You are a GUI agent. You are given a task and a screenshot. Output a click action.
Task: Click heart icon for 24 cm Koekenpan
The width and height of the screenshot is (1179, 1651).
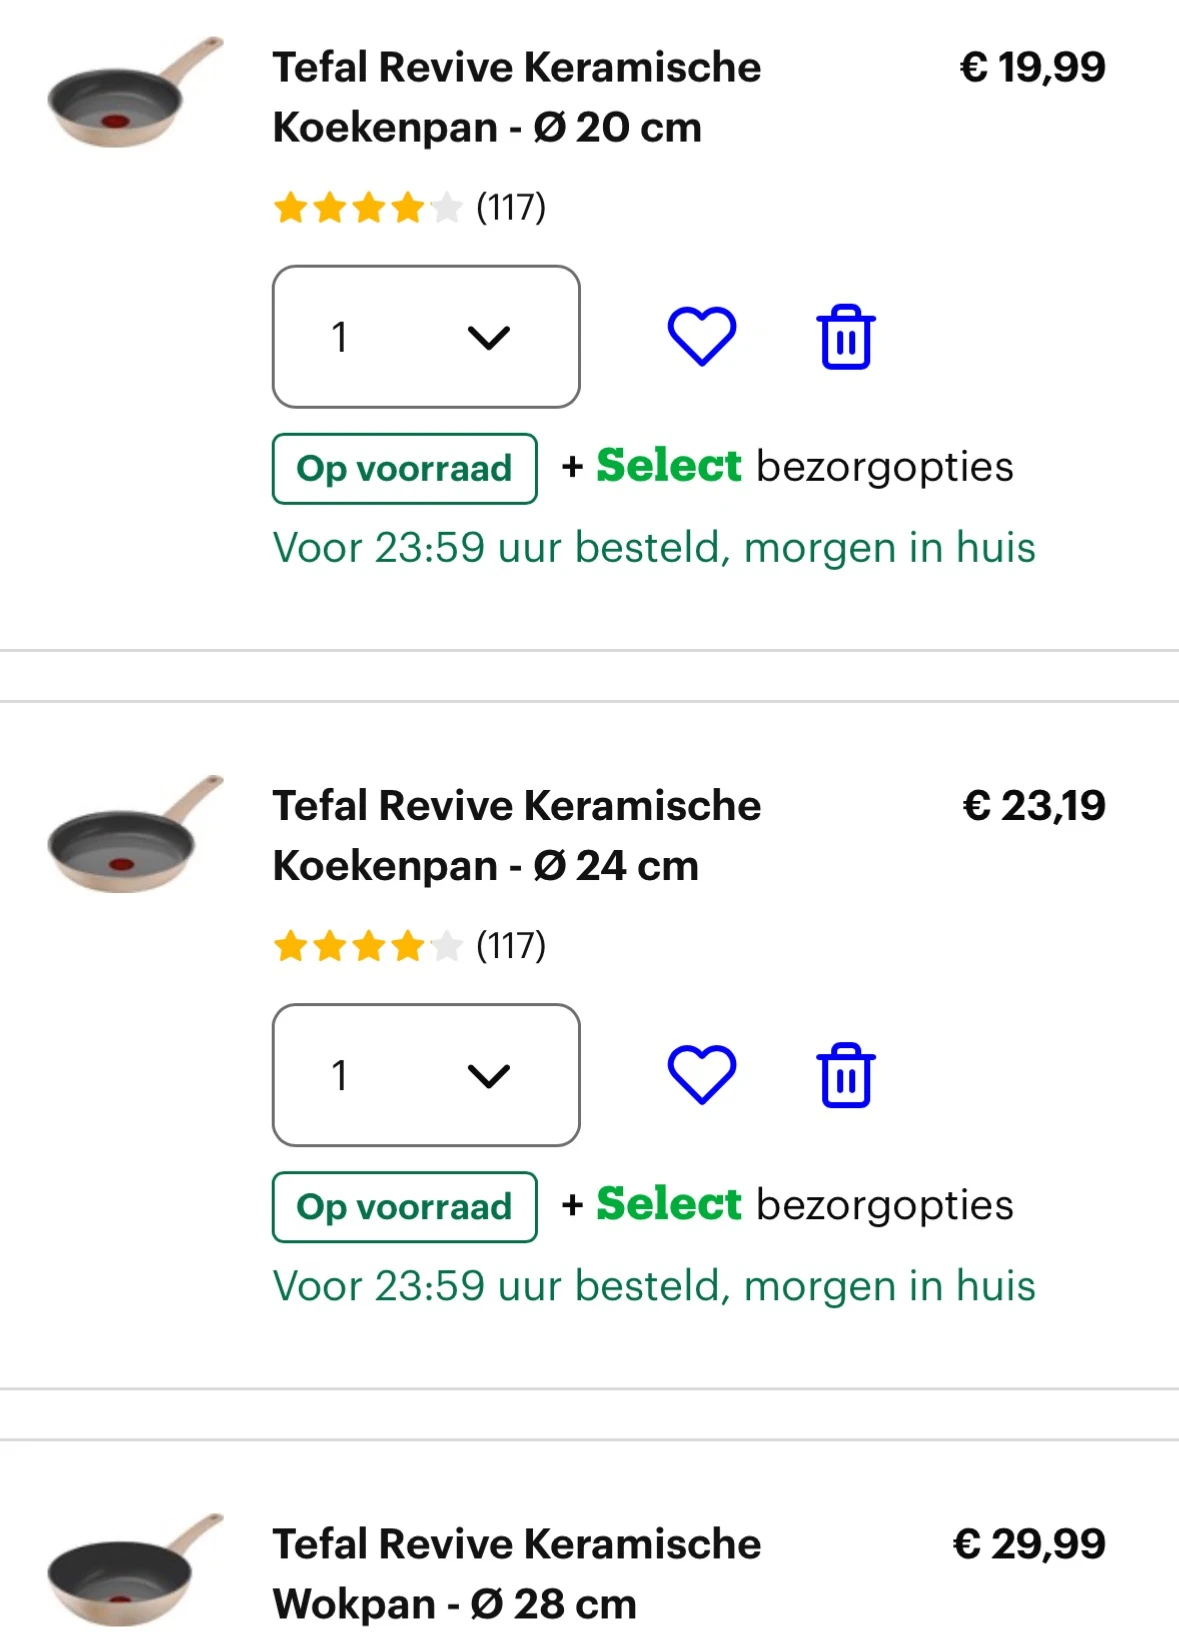pos(701,1075)
